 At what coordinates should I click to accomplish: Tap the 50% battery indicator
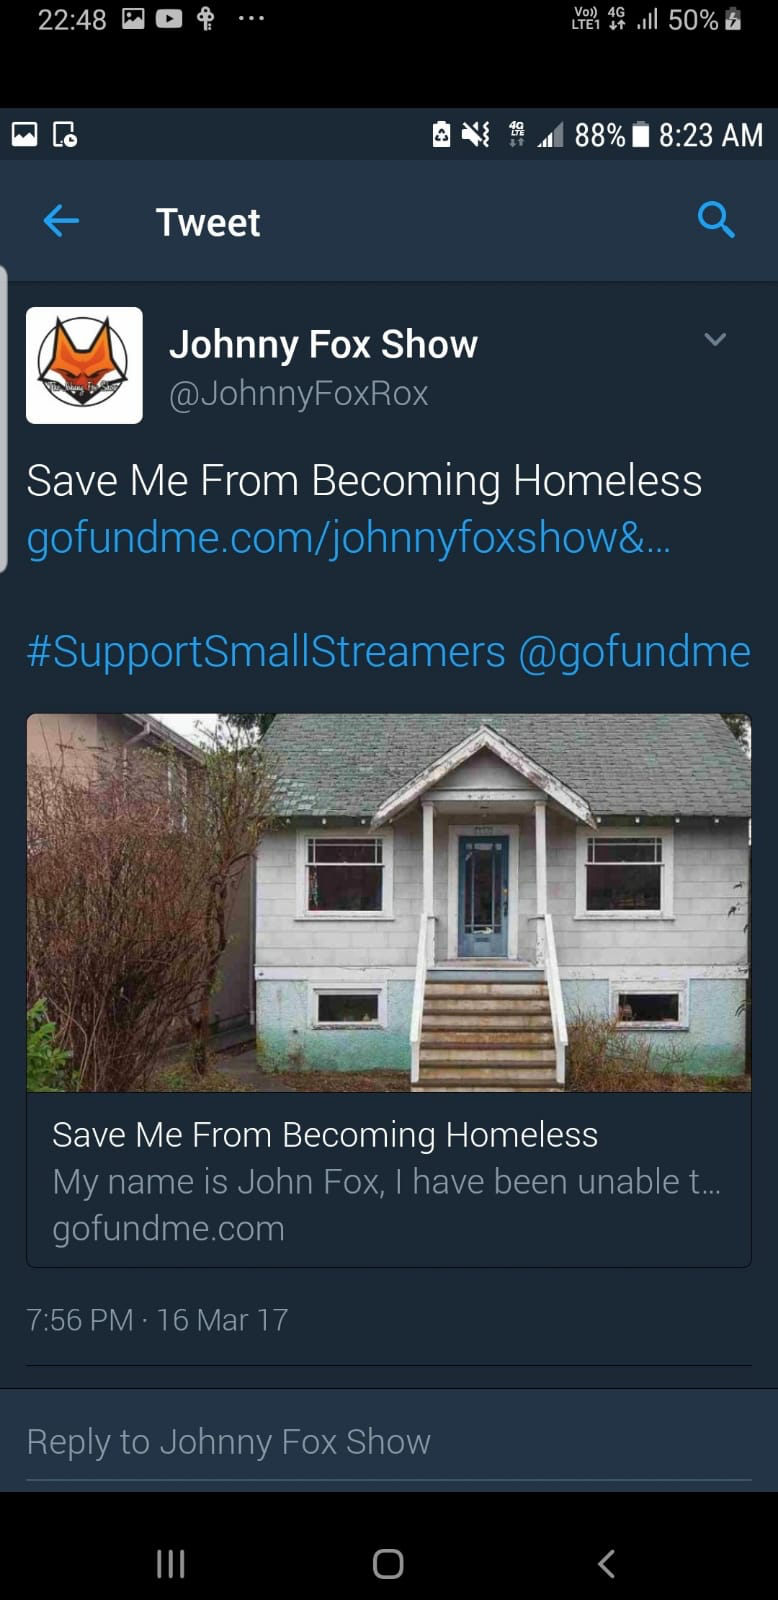tap(705, 19)
